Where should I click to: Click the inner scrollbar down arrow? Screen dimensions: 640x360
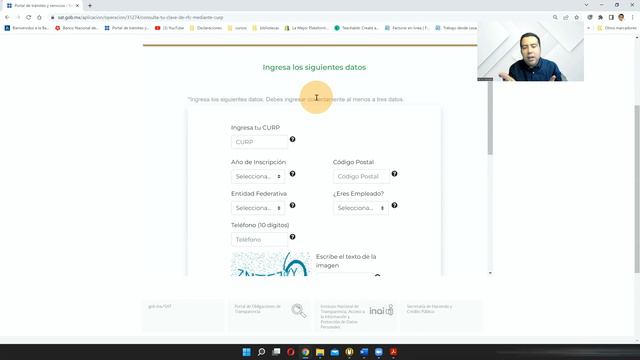[x=490, y=273]
